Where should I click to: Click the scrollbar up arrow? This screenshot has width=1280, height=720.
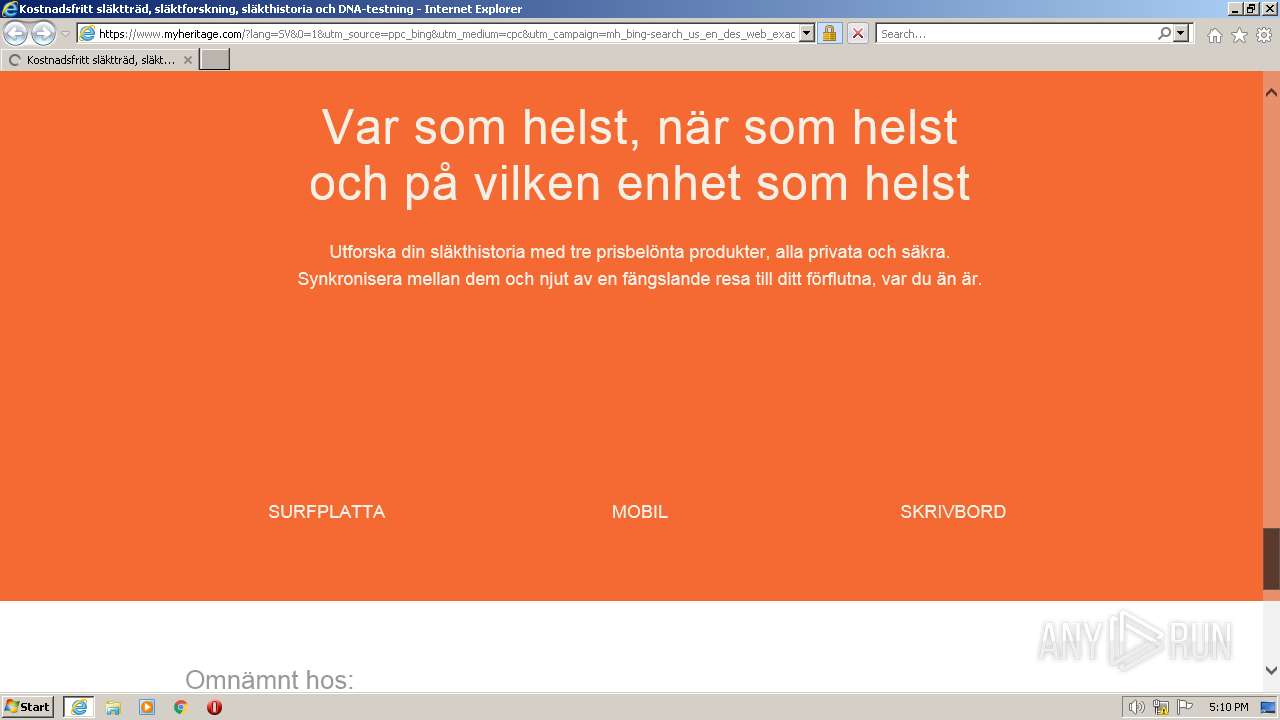1272,93
